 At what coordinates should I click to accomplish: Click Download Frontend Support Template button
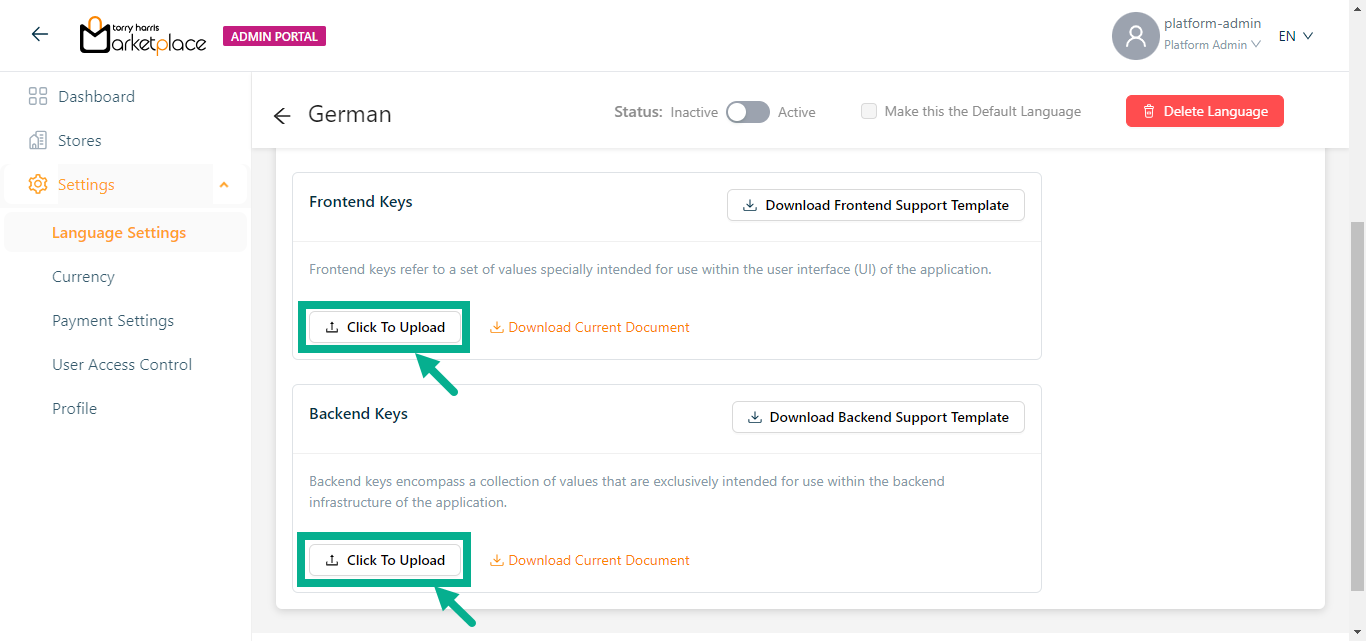876,205
